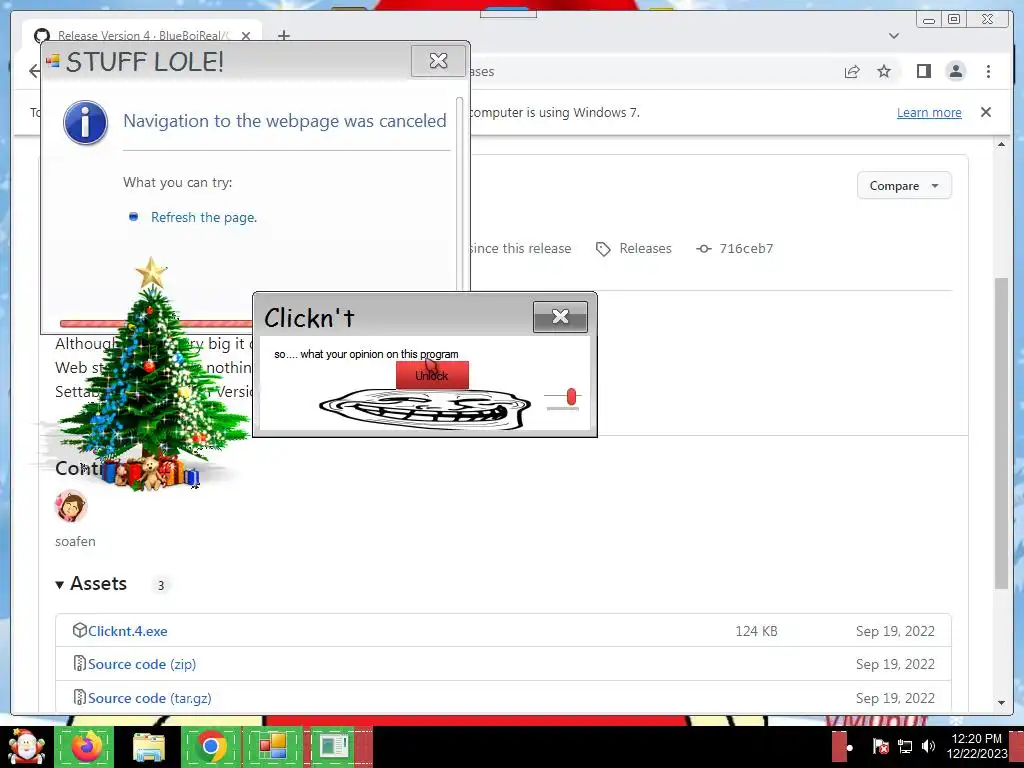Screen dimensions: 1024x768
Task: Click the network tray icon
Action: click(x=904, y=746)
